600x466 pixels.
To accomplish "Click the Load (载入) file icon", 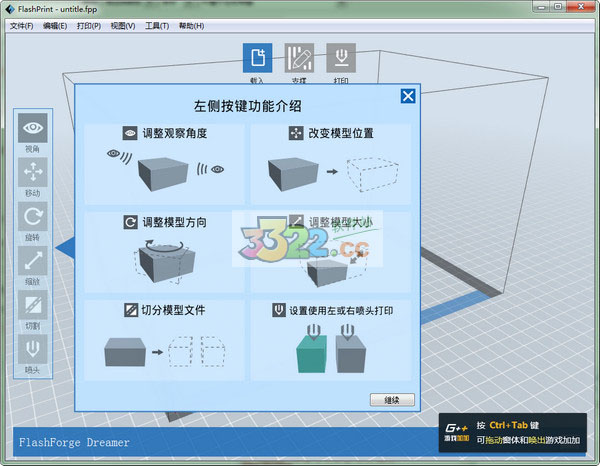I will point(258,58).
